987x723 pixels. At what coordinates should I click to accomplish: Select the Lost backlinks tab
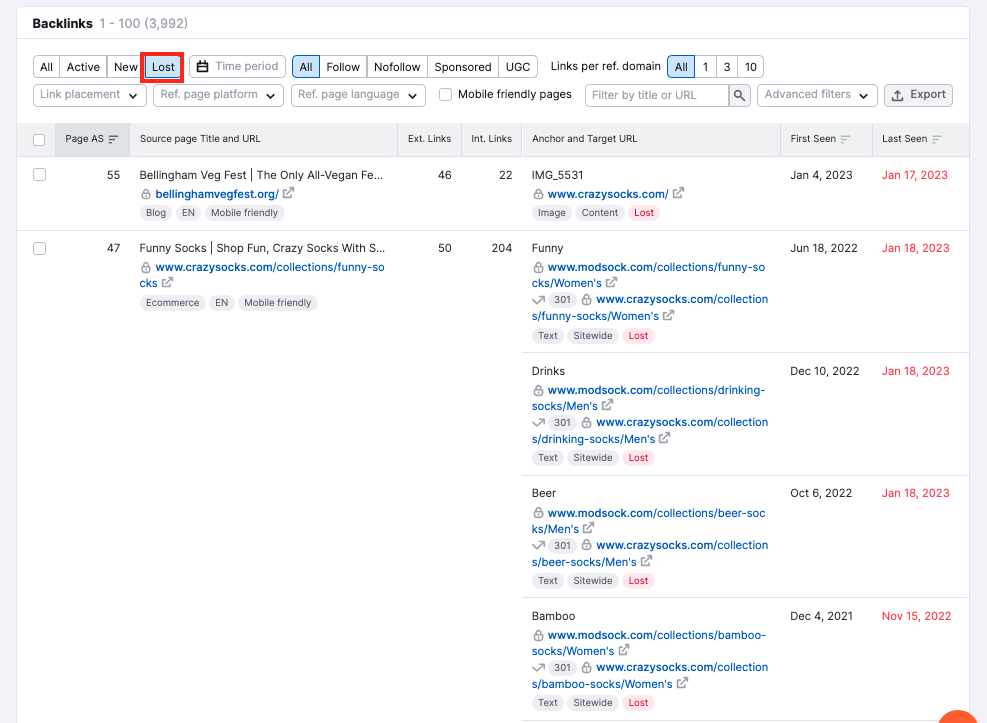pyautogui.click(x=163, y=67)
